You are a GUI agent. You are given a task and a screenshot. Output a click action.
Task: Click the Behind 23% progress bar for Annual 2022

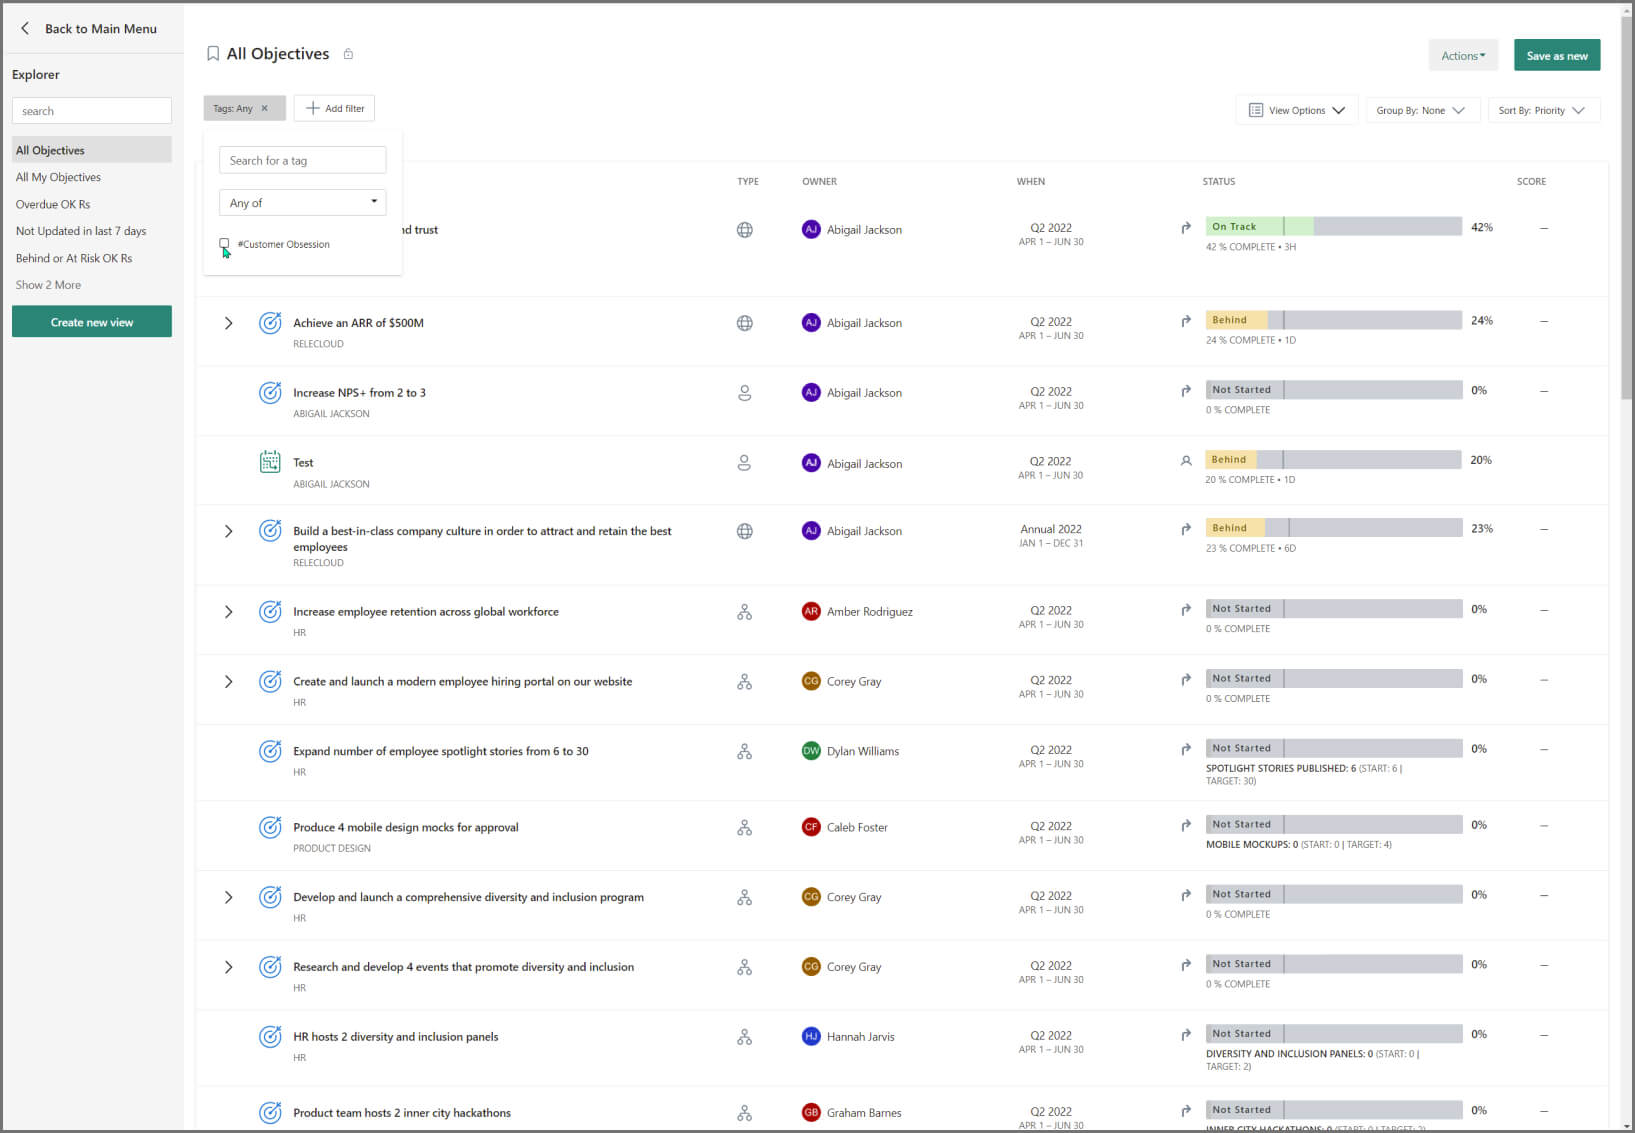(1334, 528)
